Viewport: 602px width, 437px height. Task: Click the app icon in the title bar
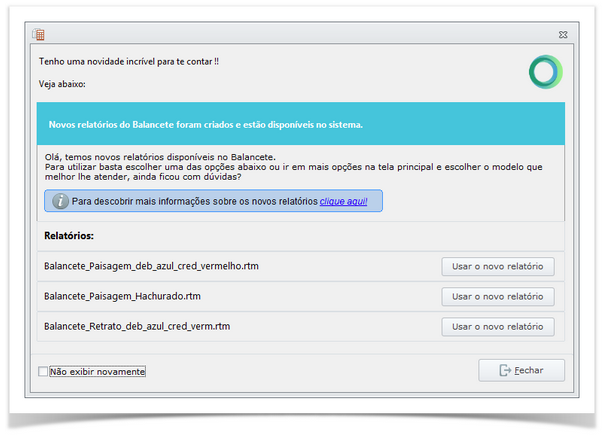click(39, 34)
